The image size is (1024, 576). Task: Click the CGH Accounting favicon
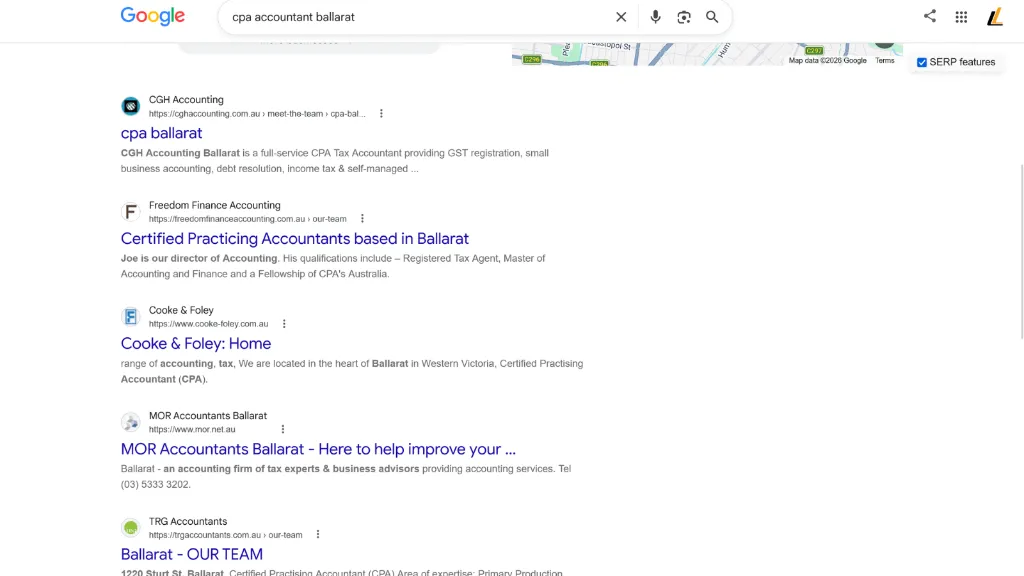(131, 106)
